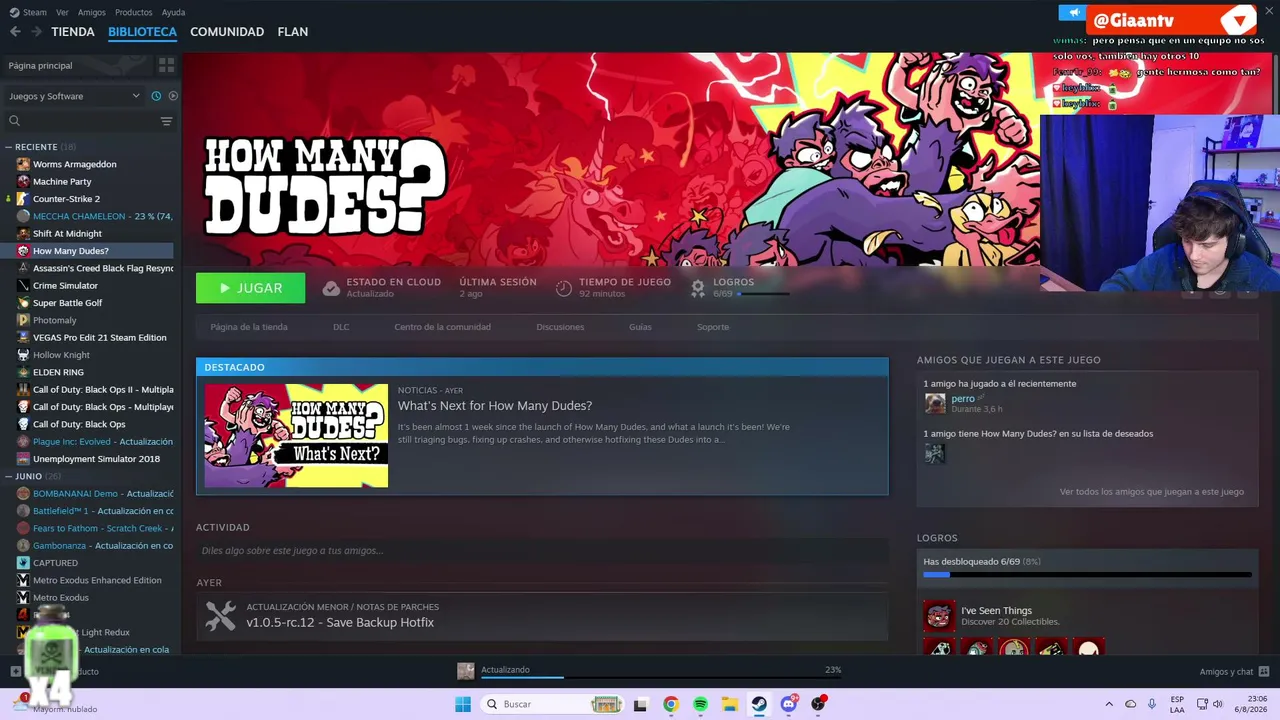Click the ELDEN RING game icon
Image resolution: width=1280 pixels, height=720 pixels.
pyautogui.click(x=23, y=372)
